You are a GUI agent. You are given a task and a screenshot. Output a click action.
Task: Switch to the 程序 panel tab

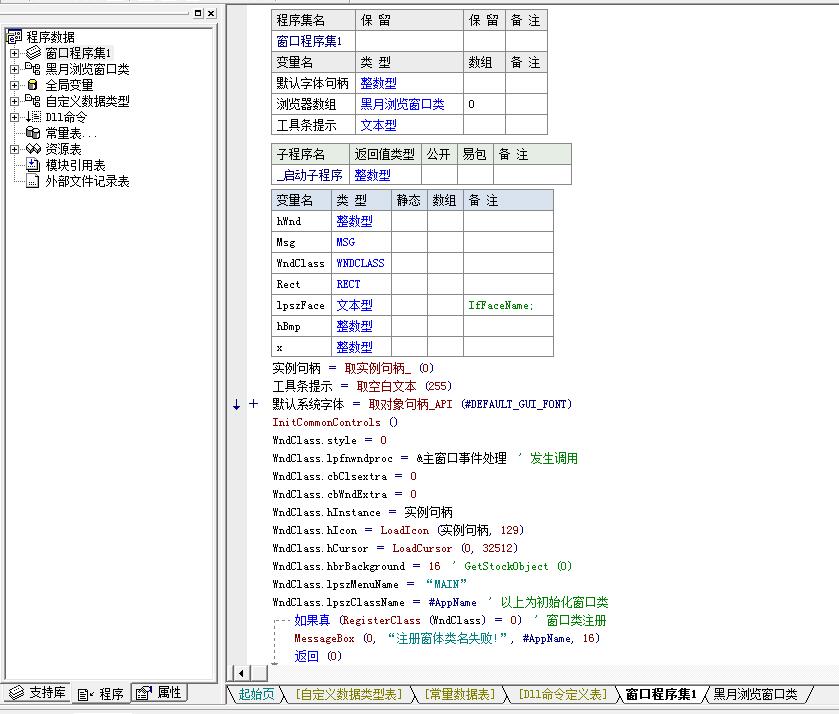[101, 694]
